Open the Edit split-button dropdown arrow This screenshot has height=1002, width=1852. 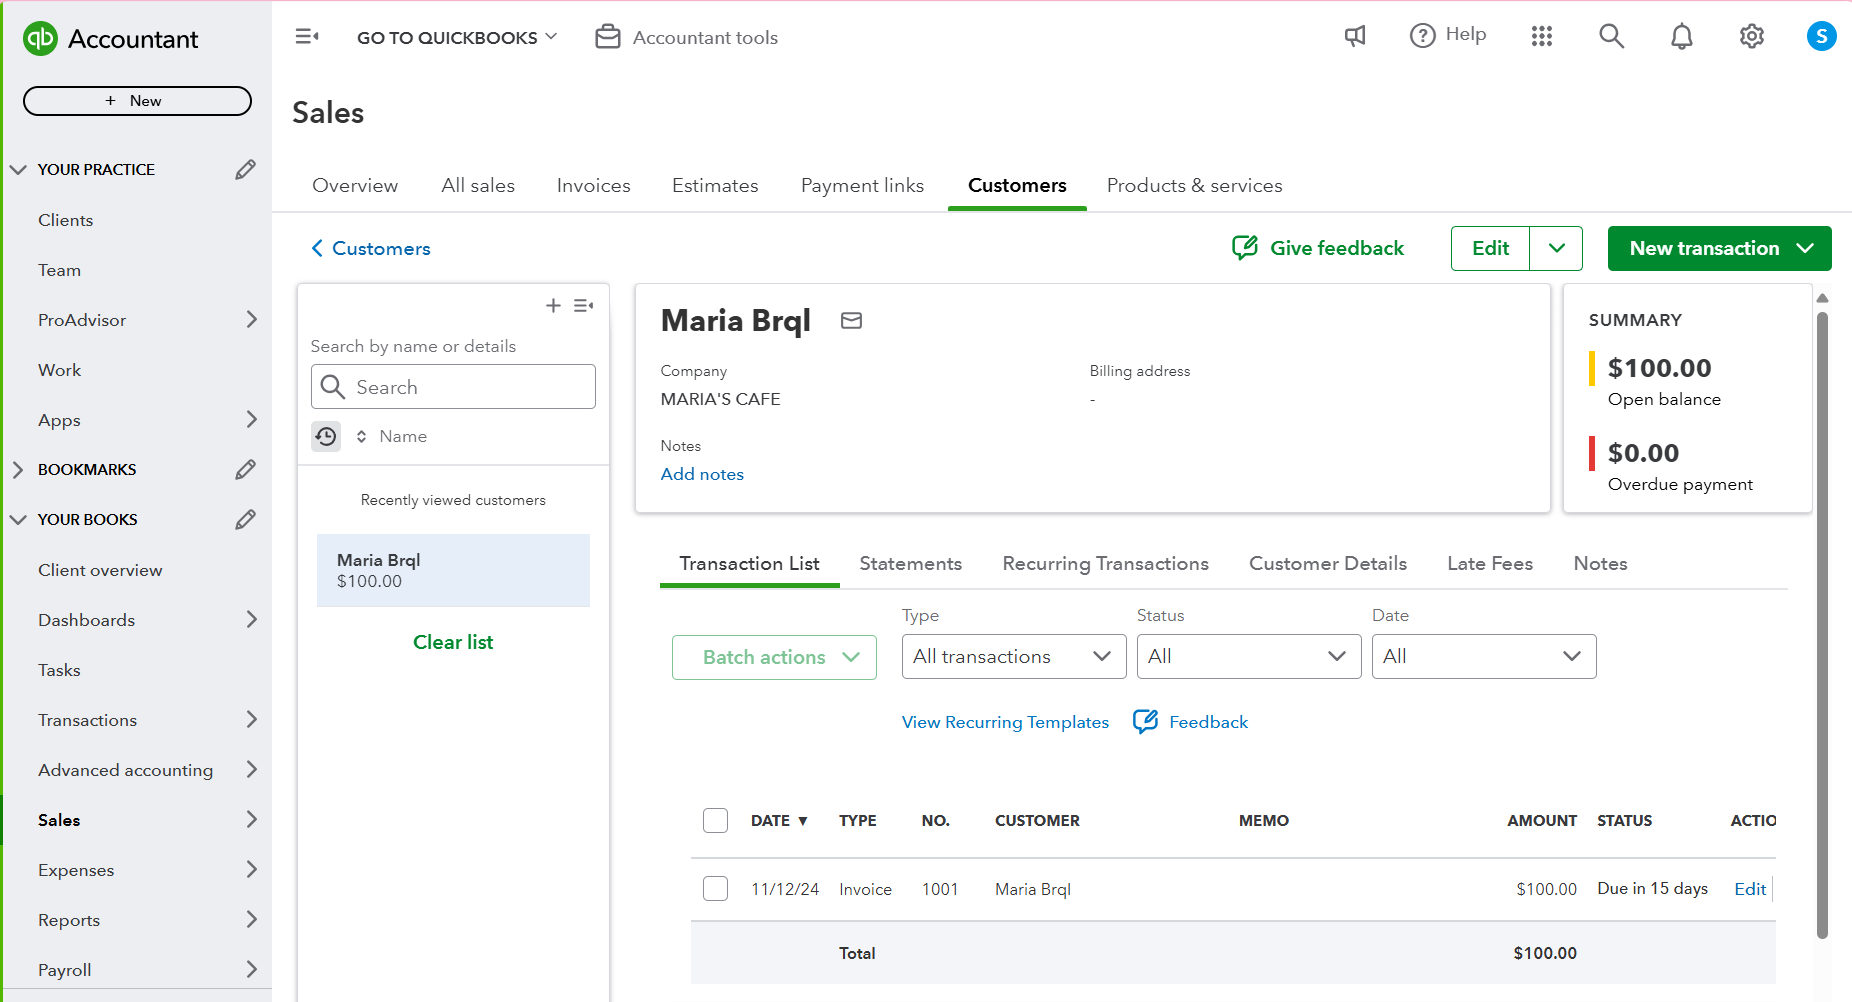(1556, 248)
